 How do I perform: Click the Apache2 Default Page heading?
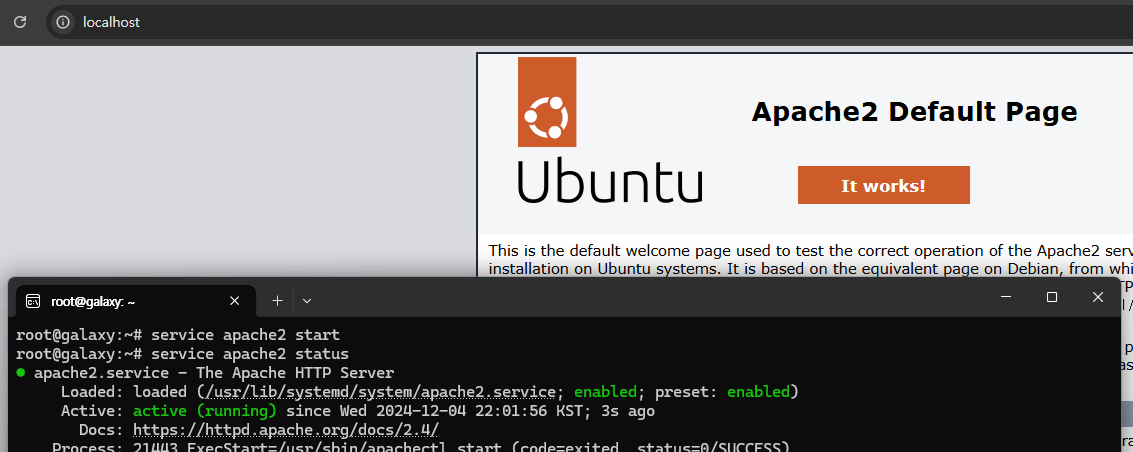pos(914,112)
